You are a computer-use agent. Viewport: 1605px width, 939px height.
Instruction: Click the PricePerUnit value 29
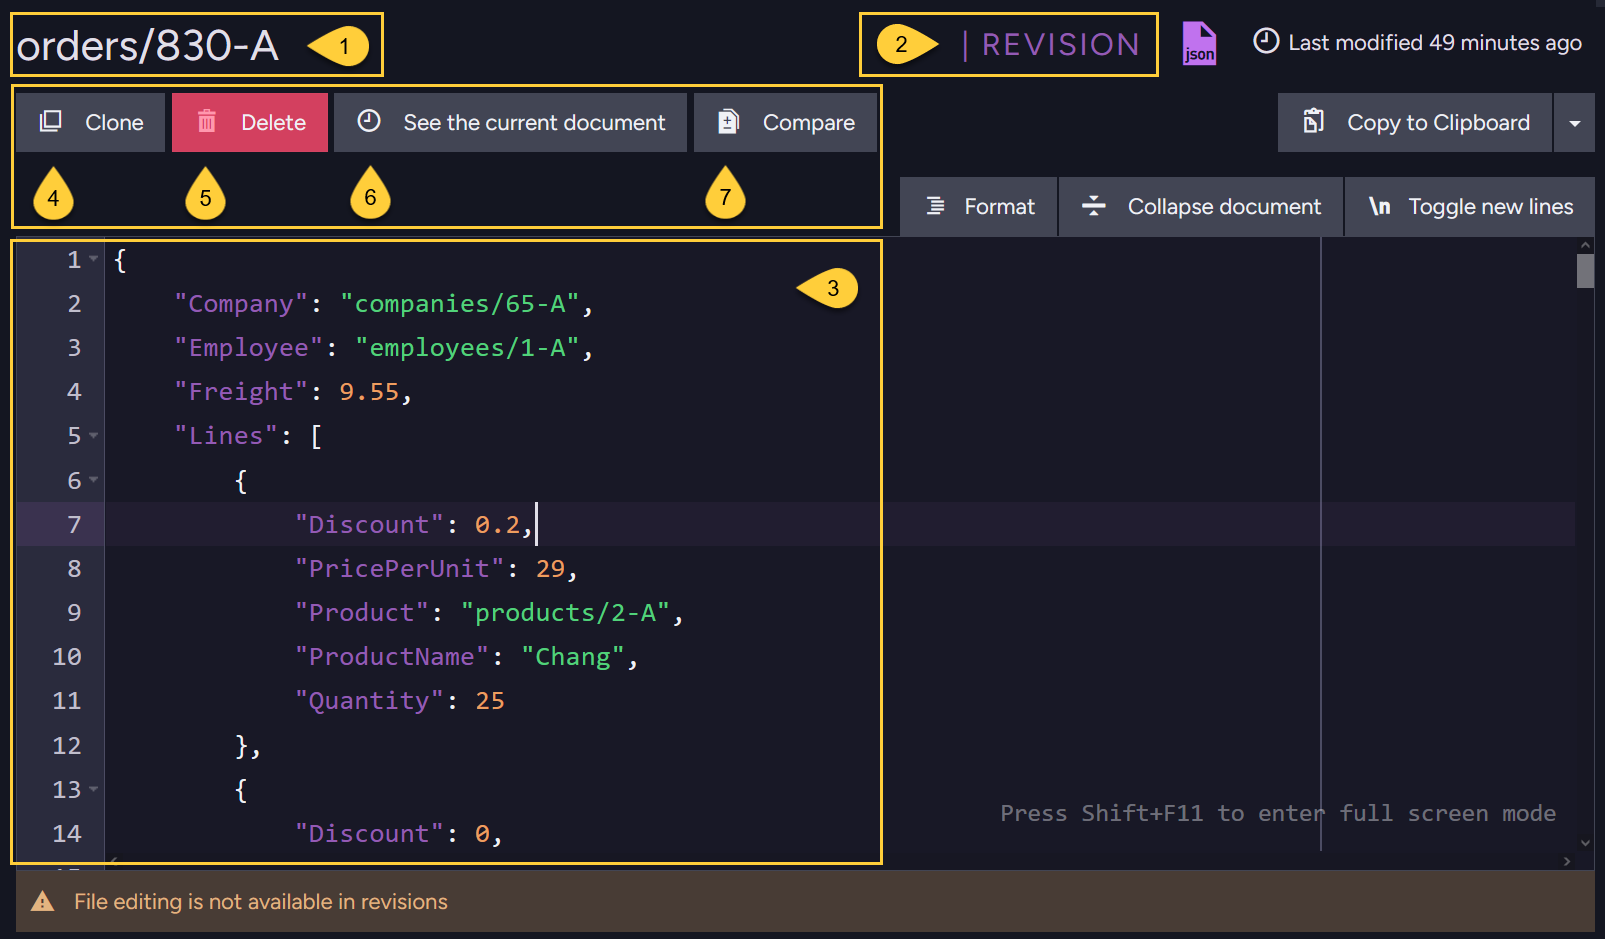pyautogui.click(x=550, y=569)
